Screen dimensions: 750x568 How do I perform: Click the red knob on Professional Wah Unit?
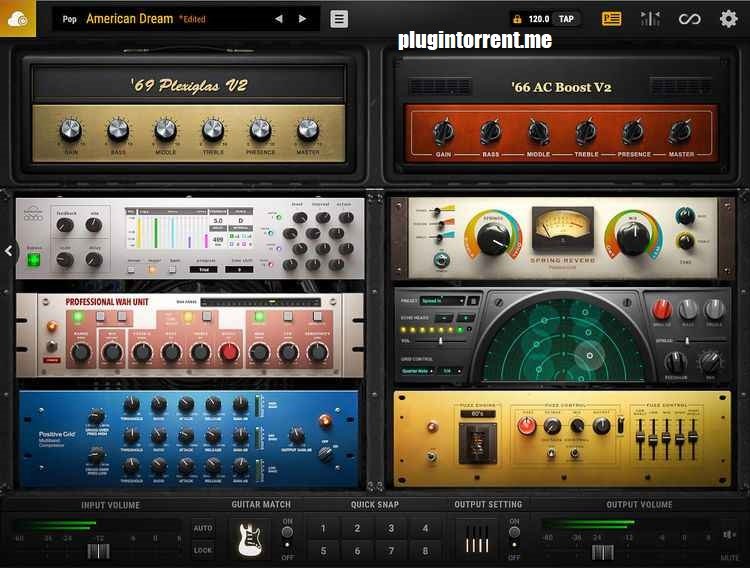point(229,352)
